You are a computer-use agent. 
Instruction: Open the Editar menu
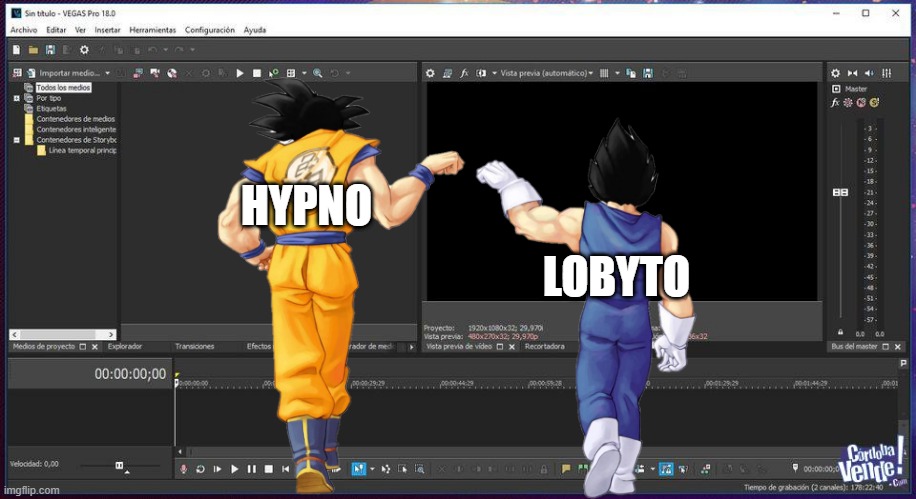coord(56,30)
